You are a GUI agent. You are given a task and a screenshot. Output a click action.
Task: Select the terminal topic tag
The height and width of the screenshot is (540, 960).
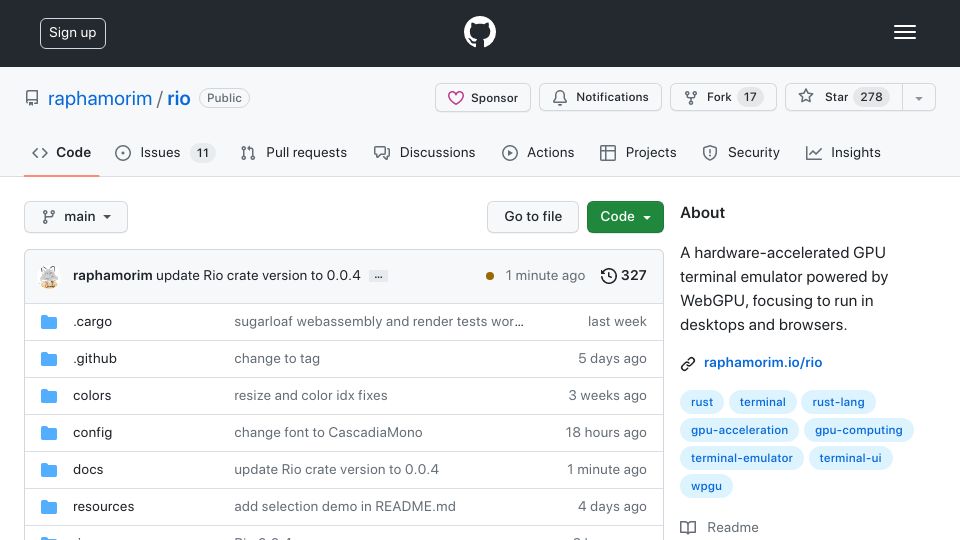(x=762, y=402)
